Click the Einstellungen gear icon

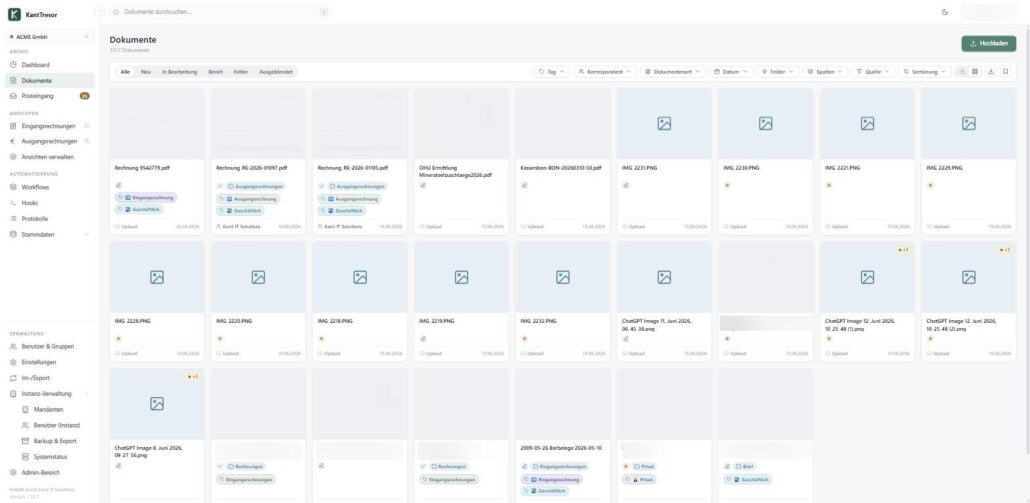click(x=13, y=362)
